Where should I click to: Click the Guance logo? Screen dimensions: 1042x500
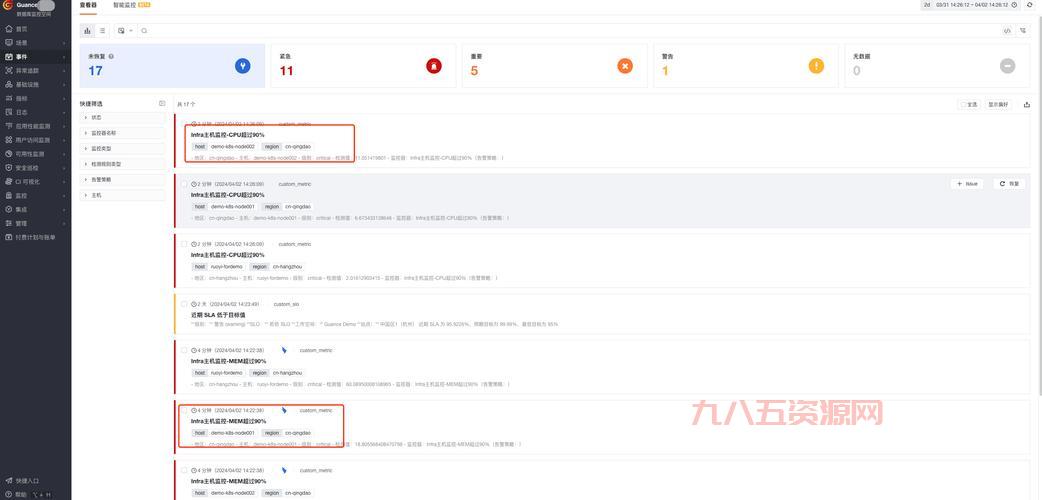coord(9,5)
